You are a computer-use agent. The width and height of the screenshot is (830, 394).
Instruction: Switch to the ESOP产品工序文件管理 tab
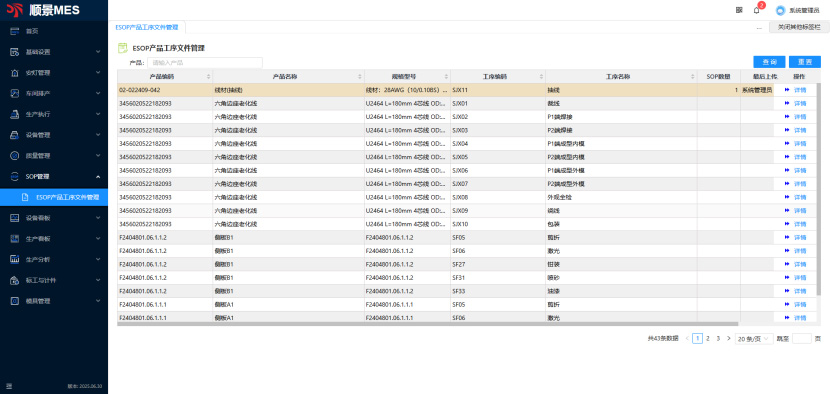click(147, 27)
